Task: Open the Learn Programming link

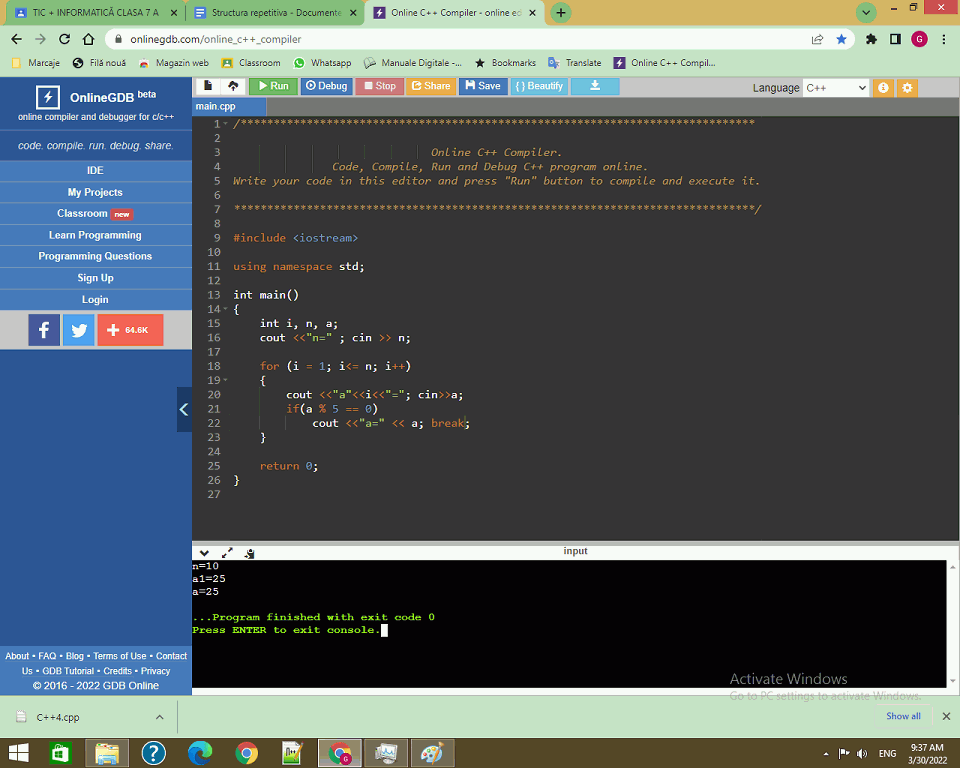Action: pos(95,235)
